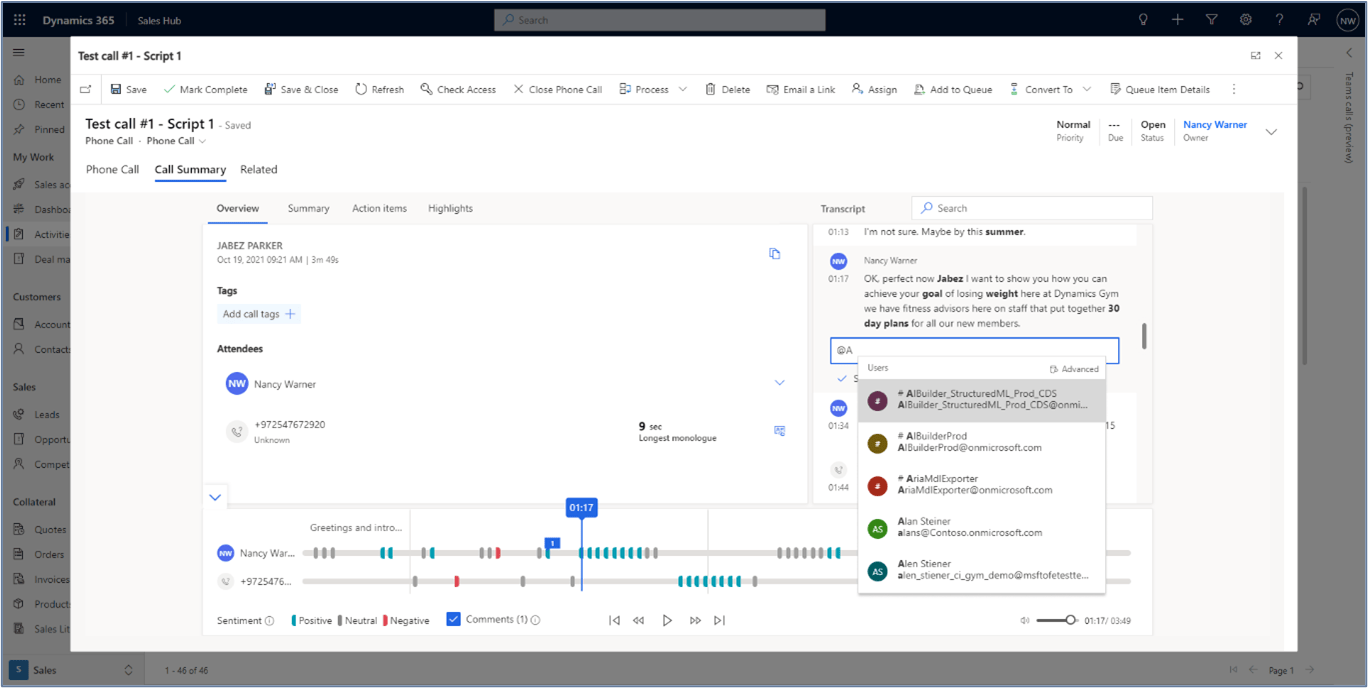This screenshot has width=1368, height=688.
Task: Click the Delete trash icon in toolbar
Action: tap(711, 89)
